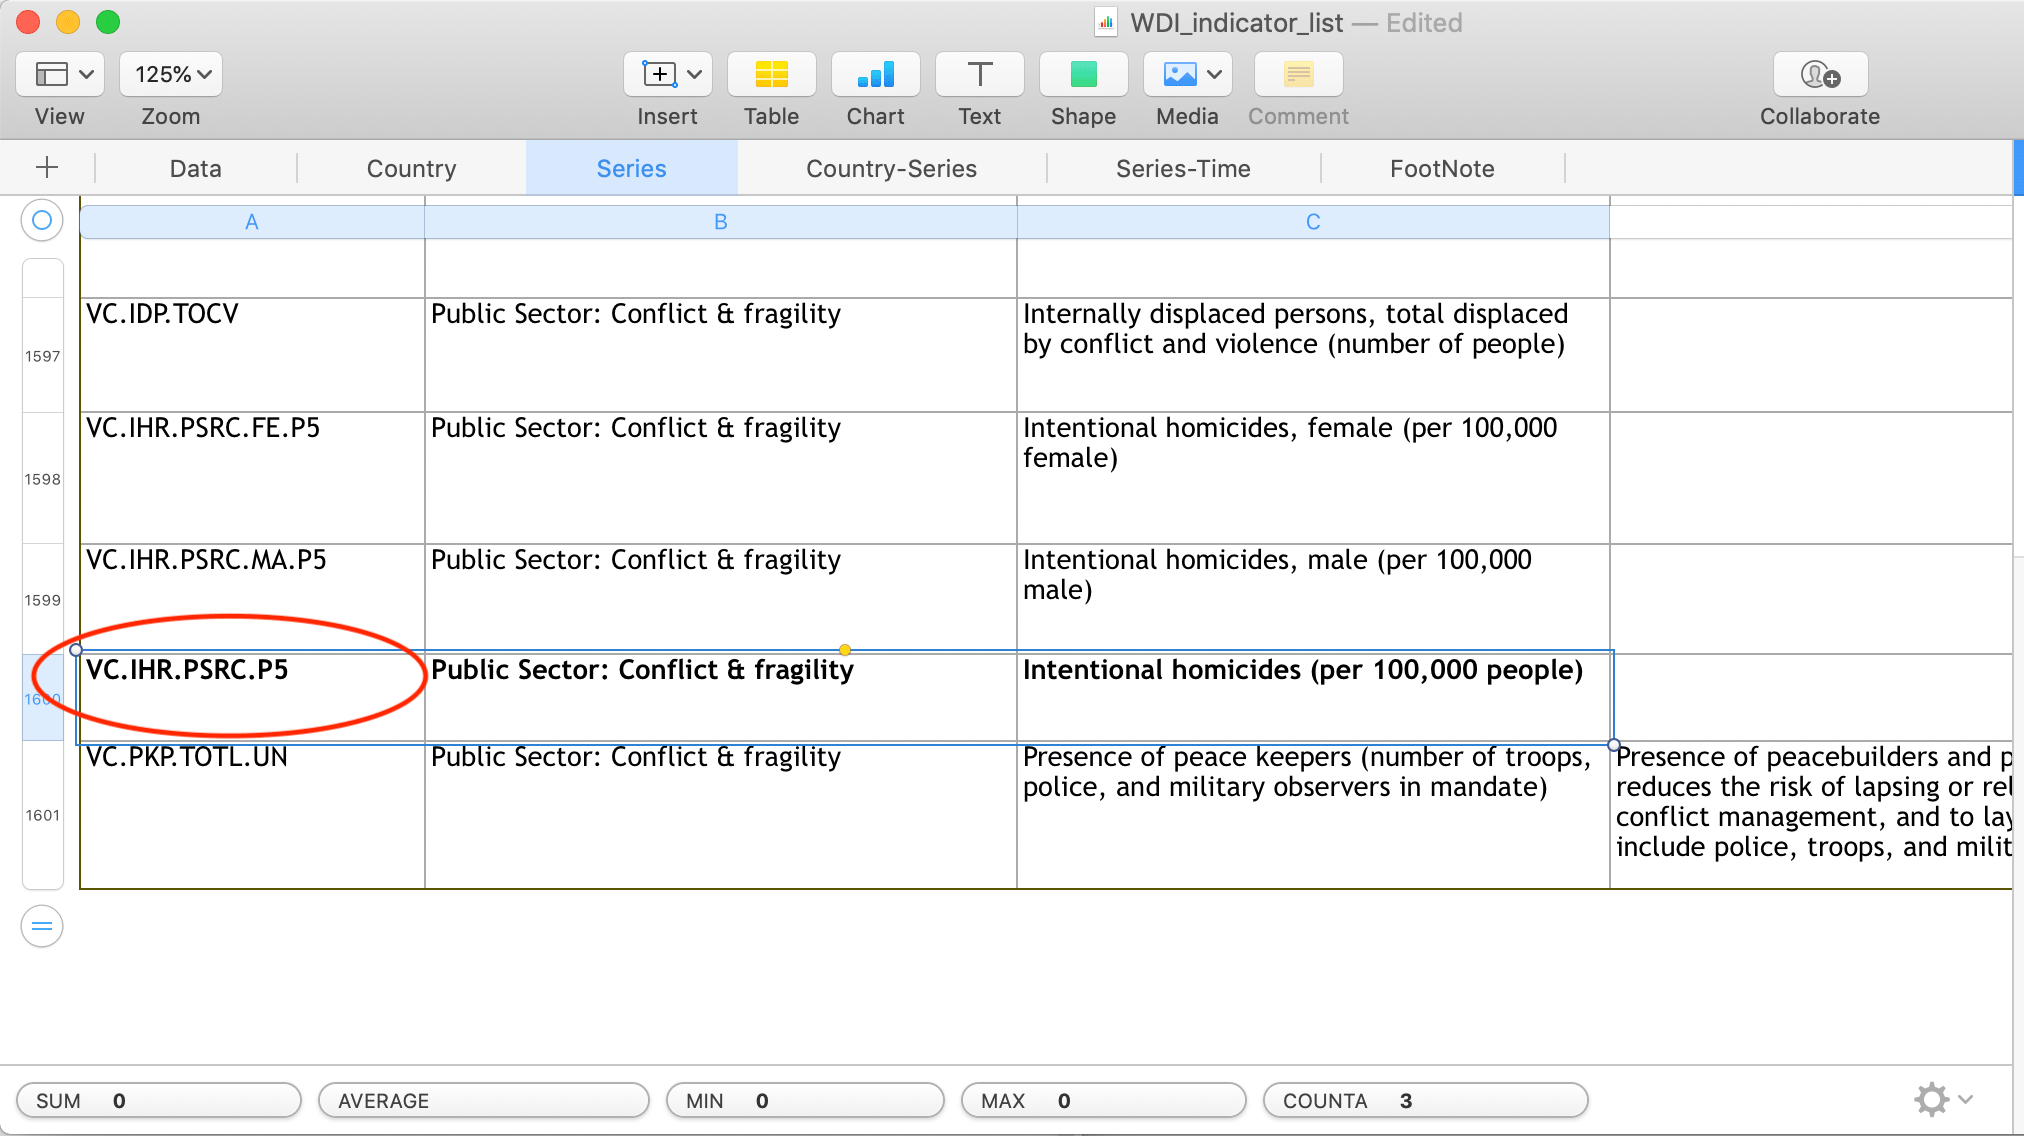Open the FootNote sheet tab
The height and width of the screenshot is (1136, 2024).
(1442, 168)
